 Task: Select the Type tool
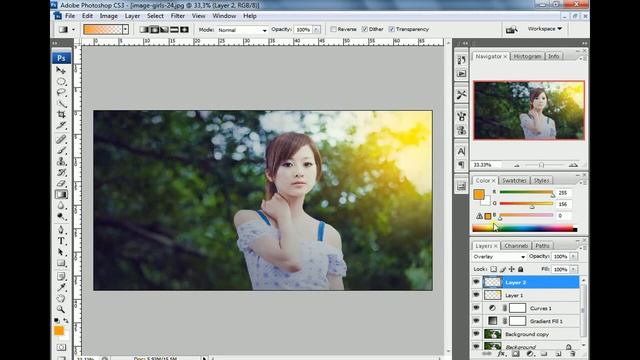pos(61,241)
